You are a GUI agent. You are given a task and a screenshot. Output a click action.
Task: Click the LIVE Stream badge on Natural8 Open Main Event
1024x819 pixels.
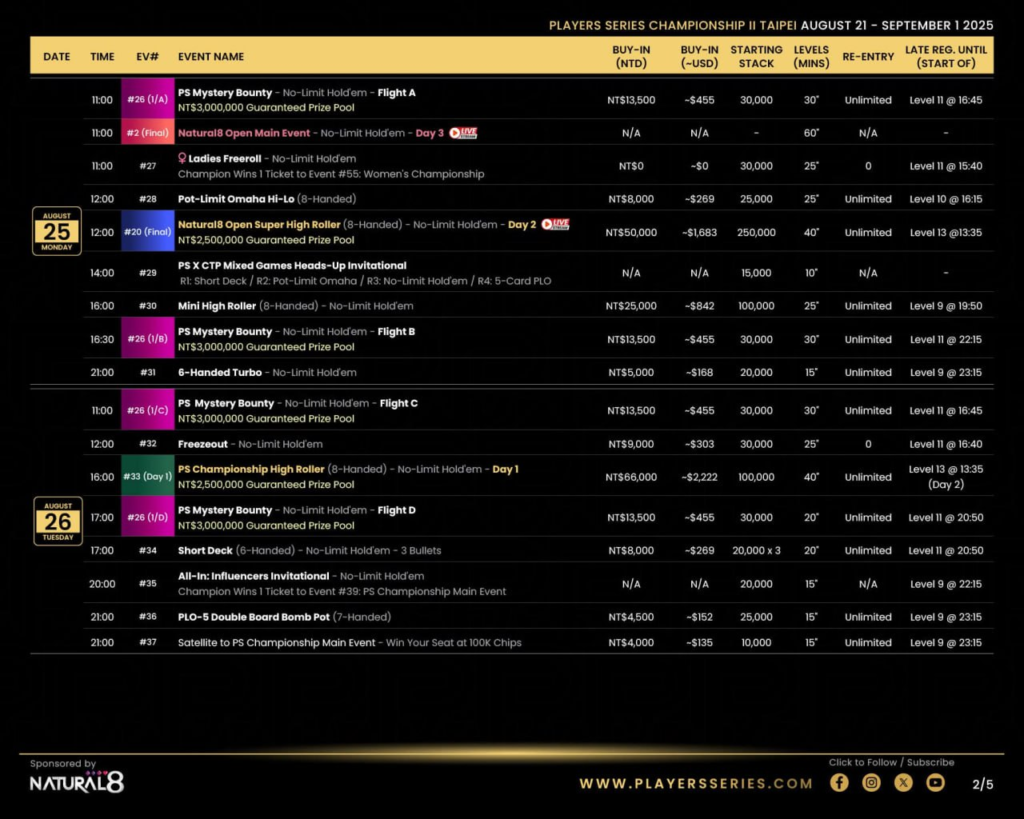click(x=461, y=131)
